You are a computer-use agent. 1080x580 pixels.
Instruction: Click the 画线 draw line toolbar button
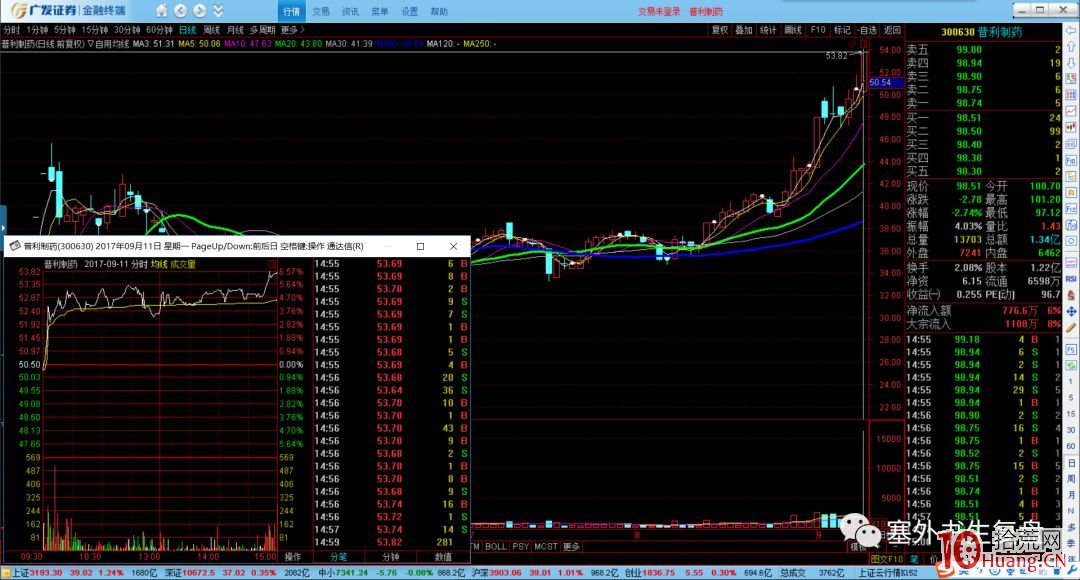coord(793,30)
